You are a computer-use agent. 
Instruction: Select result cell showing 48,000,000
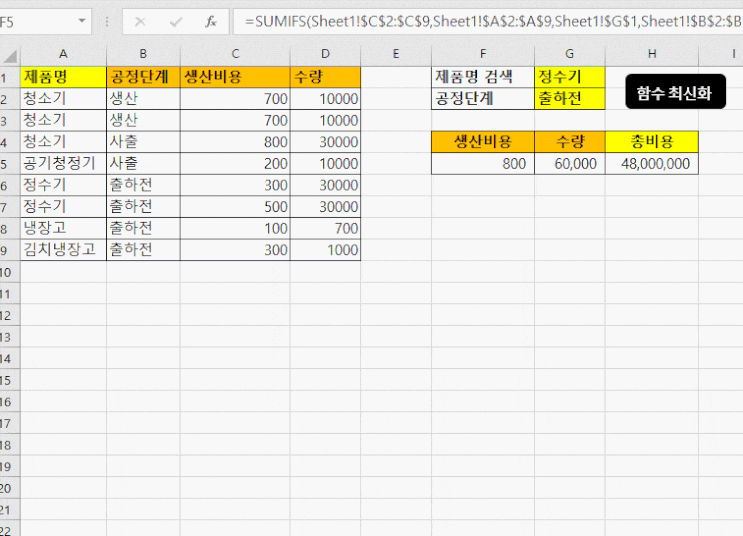pyautogui.click(x=652, y=164)
